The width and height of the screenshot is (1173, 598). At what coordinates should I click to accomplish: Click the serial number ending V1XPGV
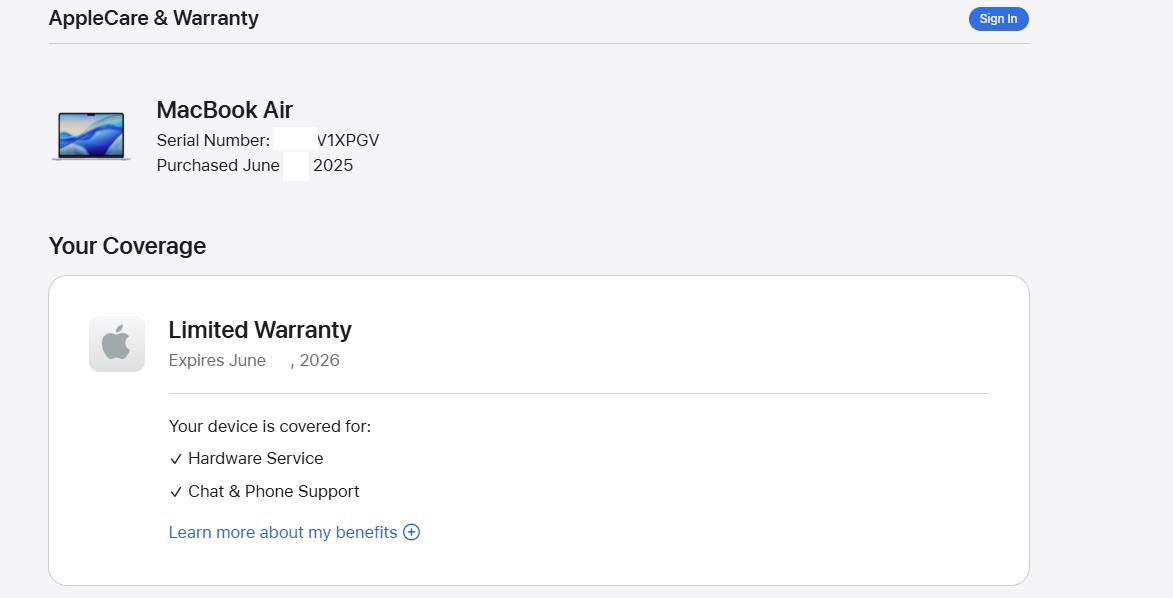tap(348, 140)
